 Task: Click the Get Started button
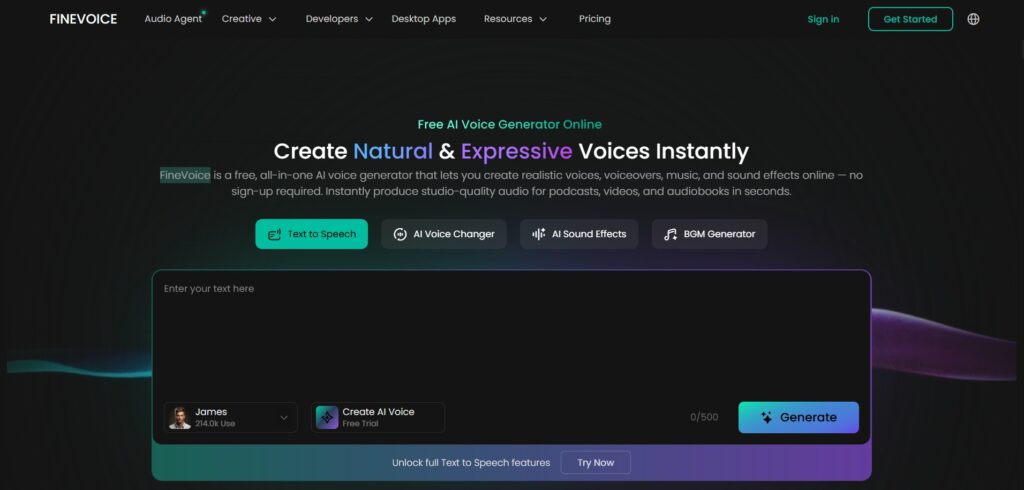pos(910,19)
